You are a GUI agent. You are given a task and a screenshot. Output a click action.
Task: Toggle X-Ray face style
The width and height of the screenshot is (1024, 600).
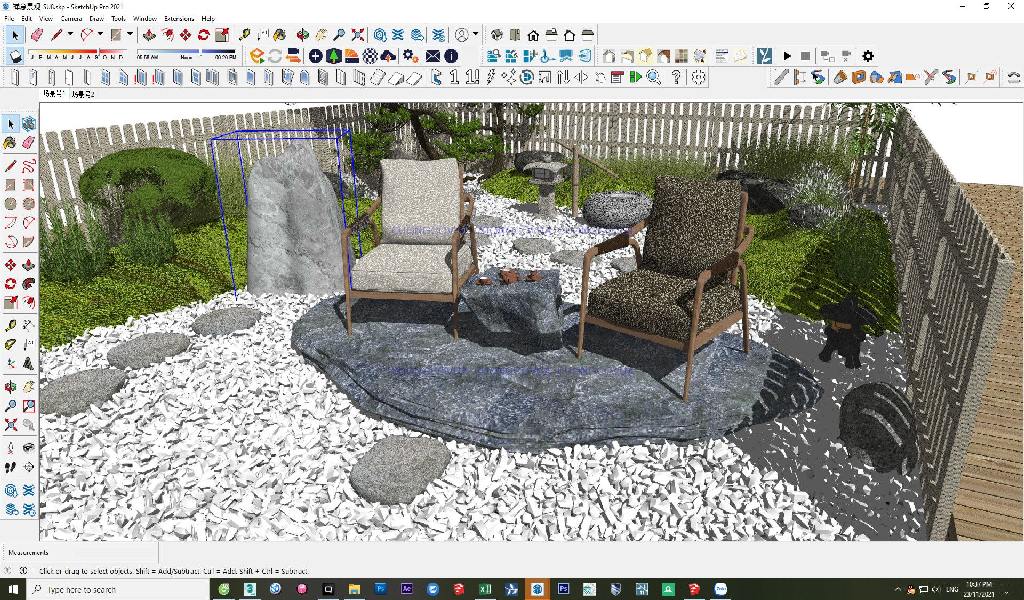click(609, 56)
